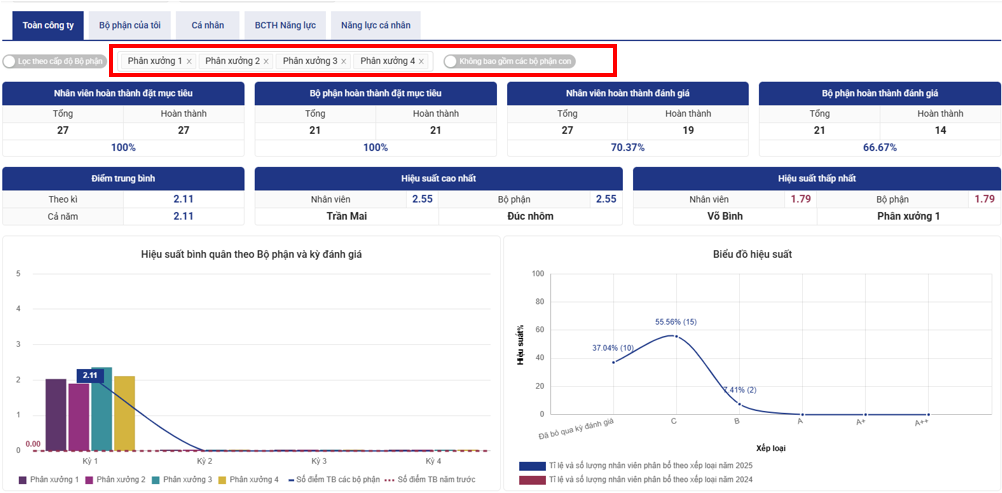Screen dimensions: 1002x493
Task: Toggle Số điểm TB năm trước legend item
Action: (430, 480)
